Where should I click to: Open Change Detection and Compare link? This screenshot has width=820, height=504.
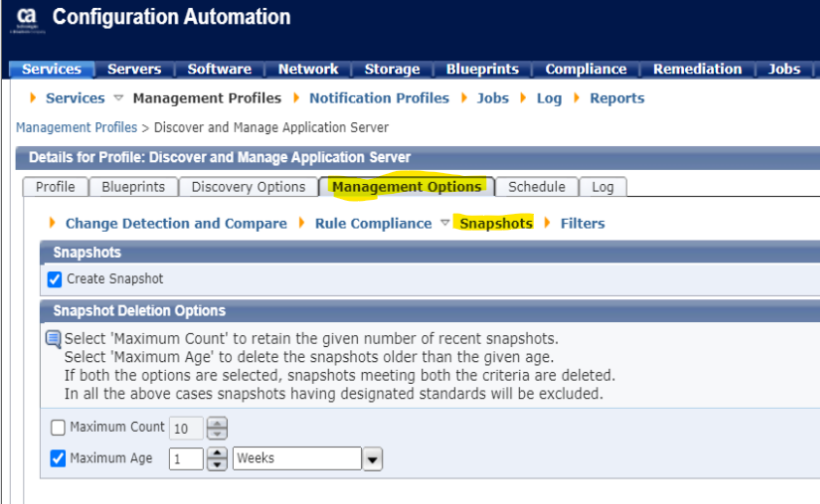pyautogui.click(x=176, y=224)
